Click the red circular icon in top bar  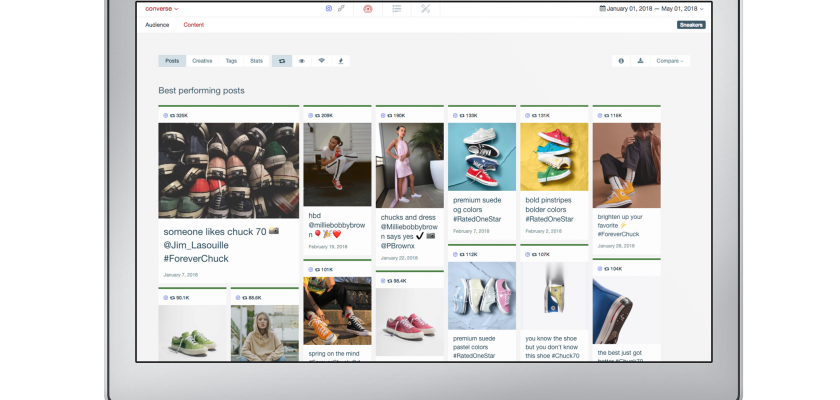pyautogui.click(x=368, y=9)
